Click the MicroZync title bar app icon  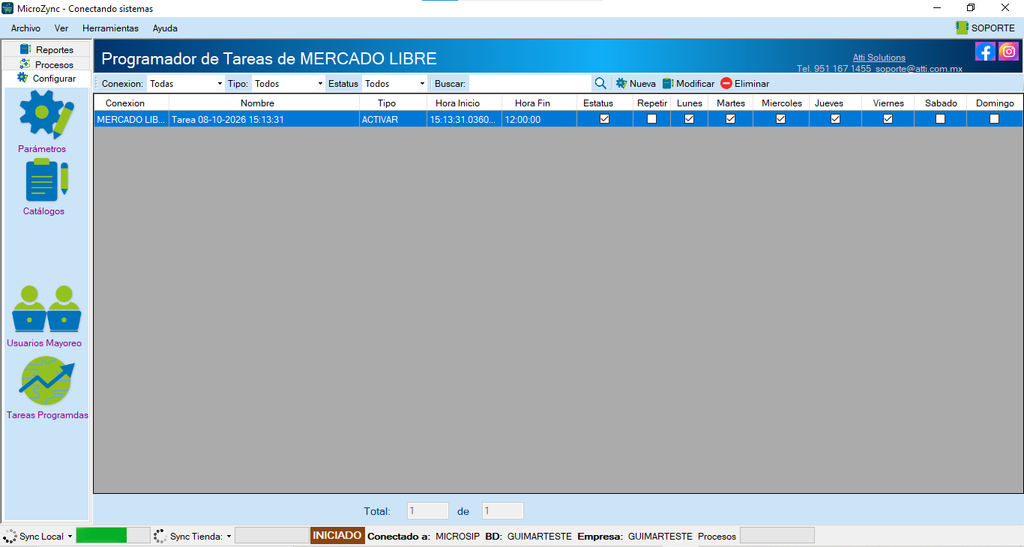pos(8,8)
